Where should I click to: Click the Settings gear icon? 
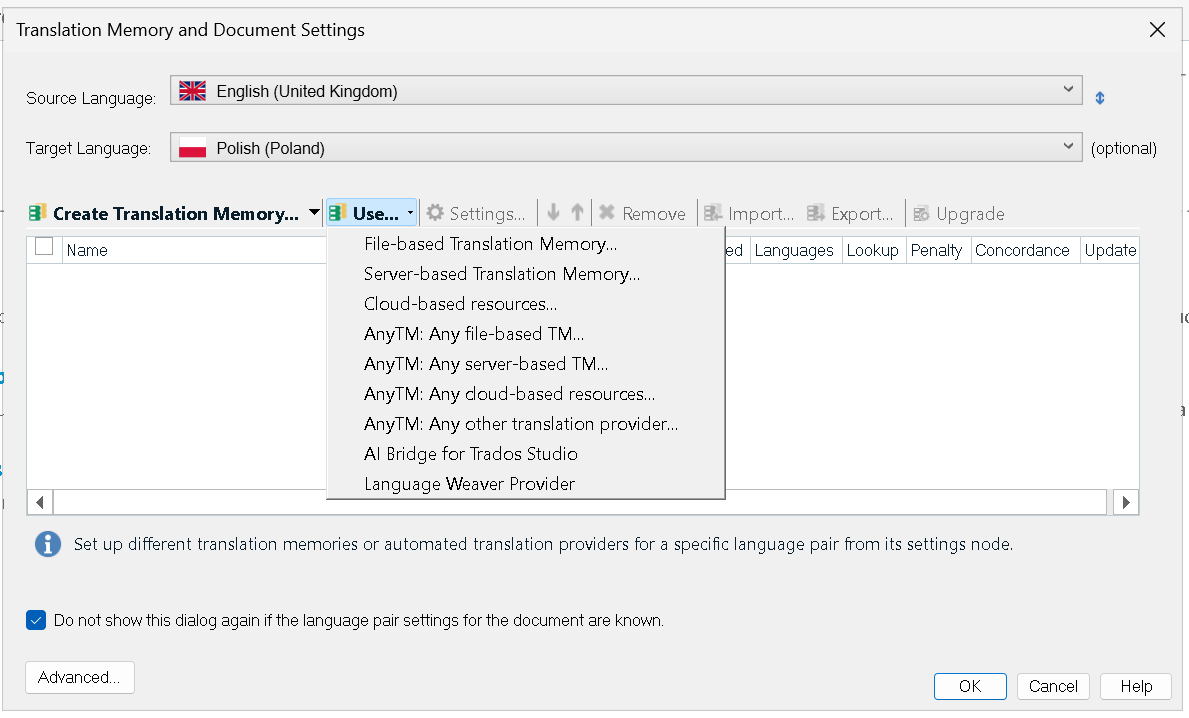tap(435, 213)
